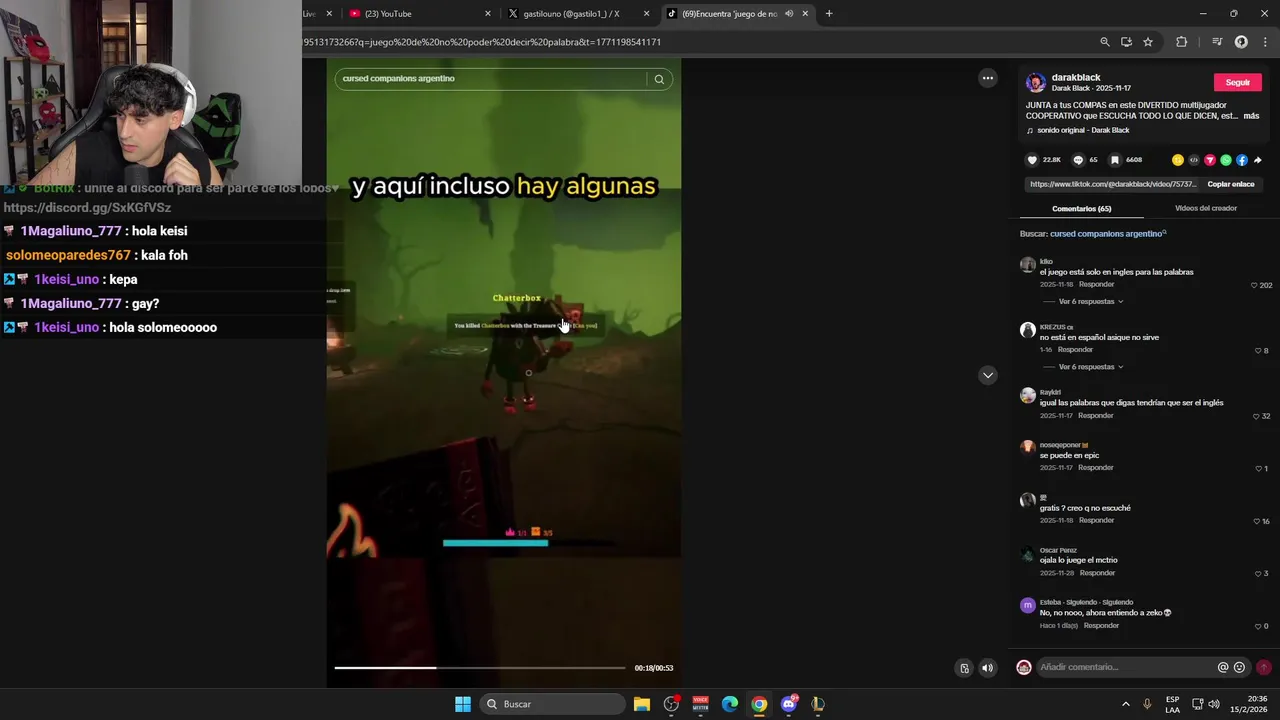The height and width of the screenshot is (720, 1280).
Task: Open Chrome media control icon
Action: [1217, 42]
